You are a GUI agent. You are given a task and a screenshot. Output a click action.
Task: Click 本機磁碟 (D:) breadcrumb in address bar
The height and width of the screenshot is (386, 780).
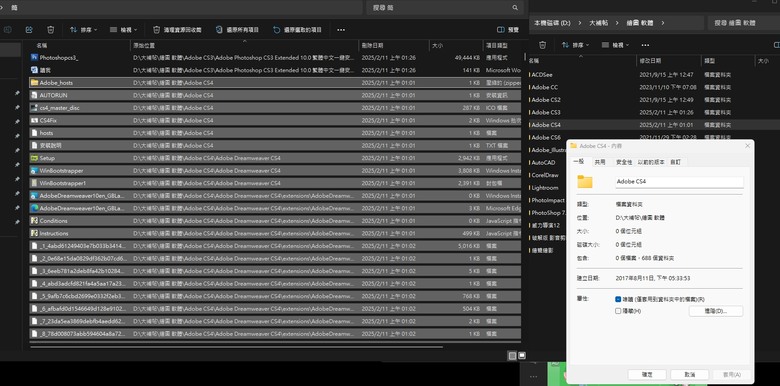point(552,23)
